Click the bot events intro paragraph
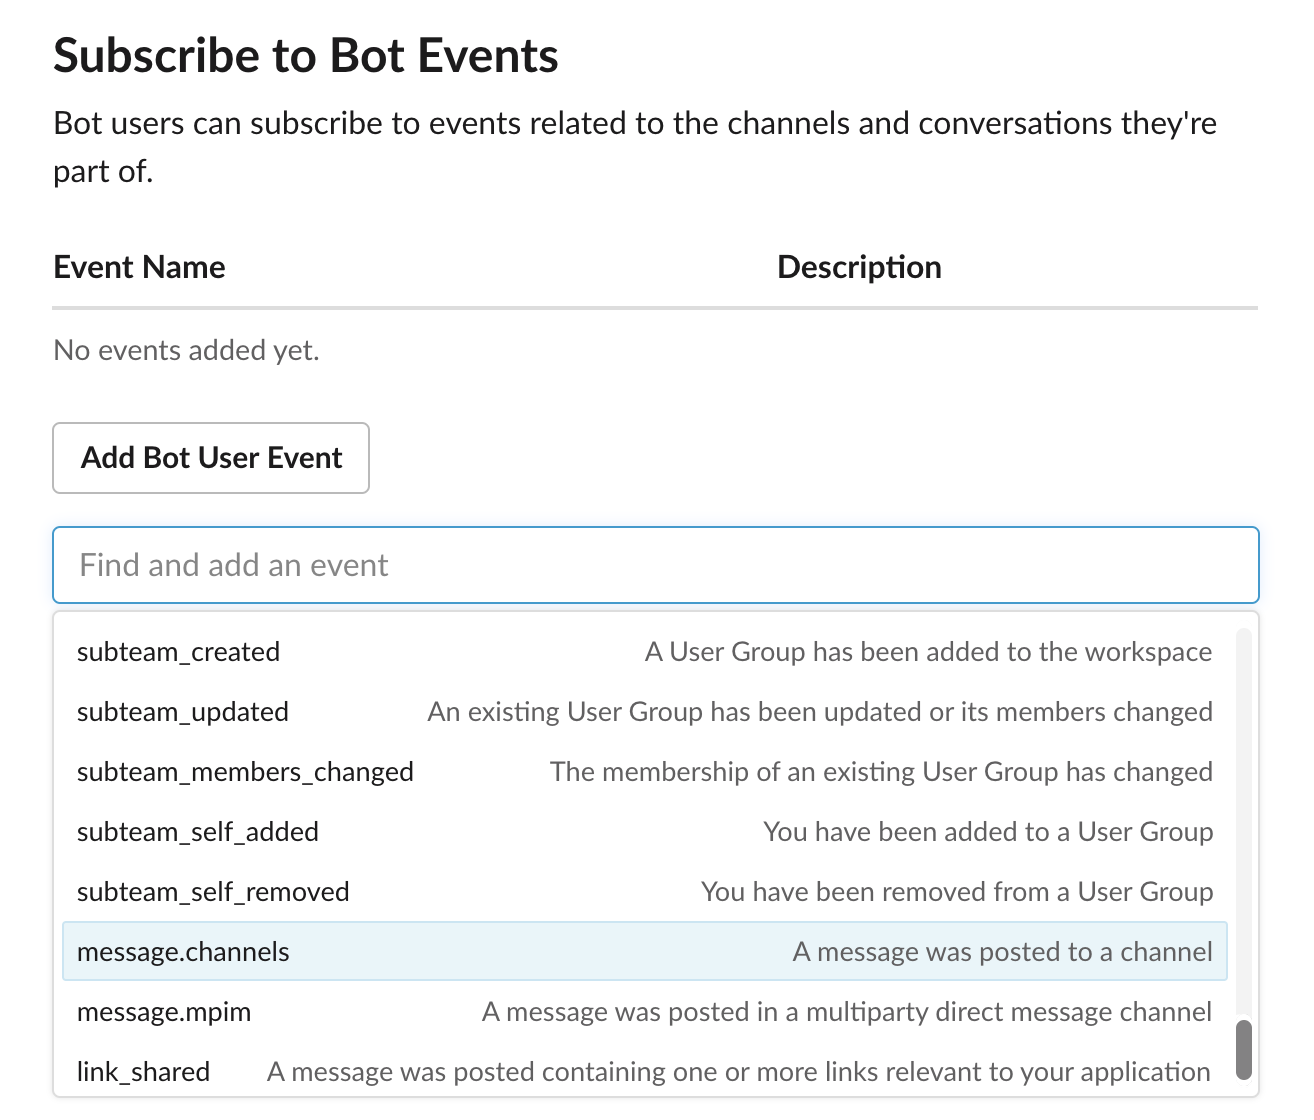The image size is (1314, 1120). pyautogui.click(x=635, y=146)
